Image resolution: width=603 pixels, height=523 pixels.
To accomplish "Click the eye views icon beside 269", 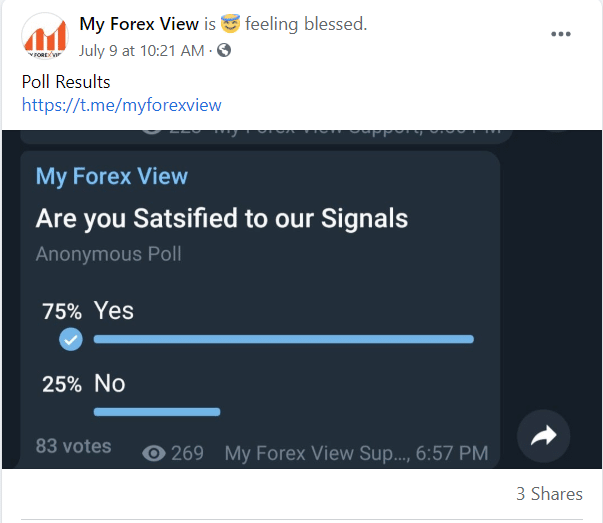I will coord(153,453).
